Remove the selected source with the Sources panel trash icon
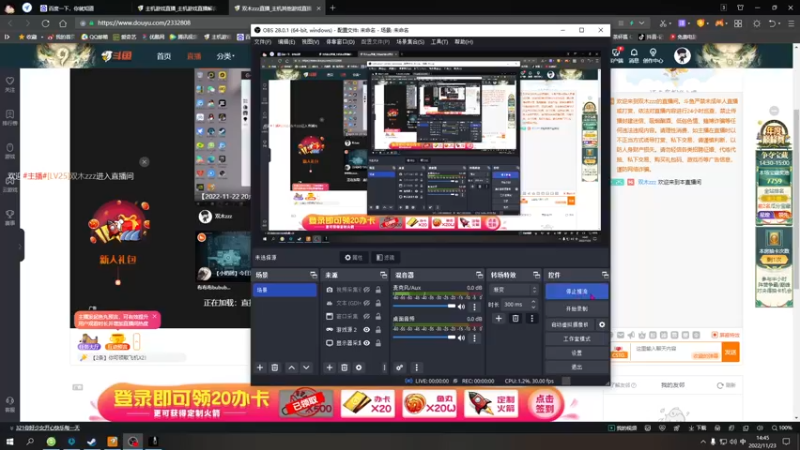 344,367
